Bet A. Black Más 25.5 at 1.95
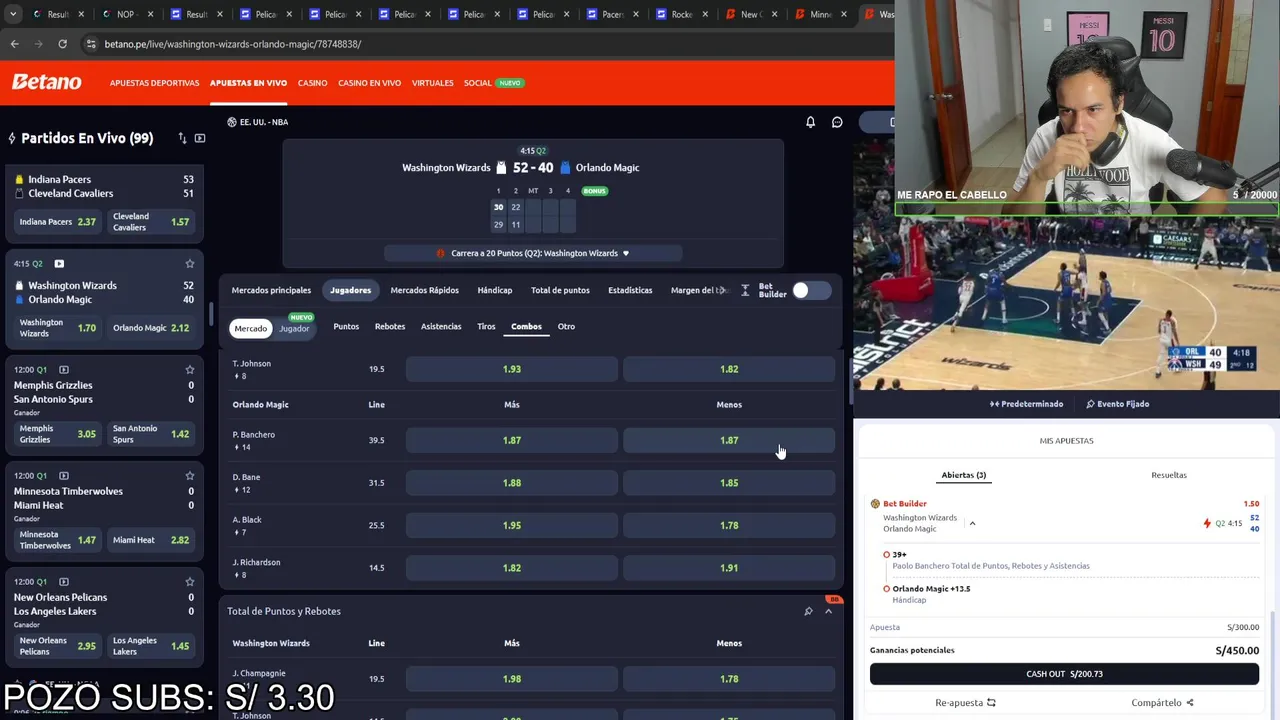1280x720 pixels. [512, 525]
